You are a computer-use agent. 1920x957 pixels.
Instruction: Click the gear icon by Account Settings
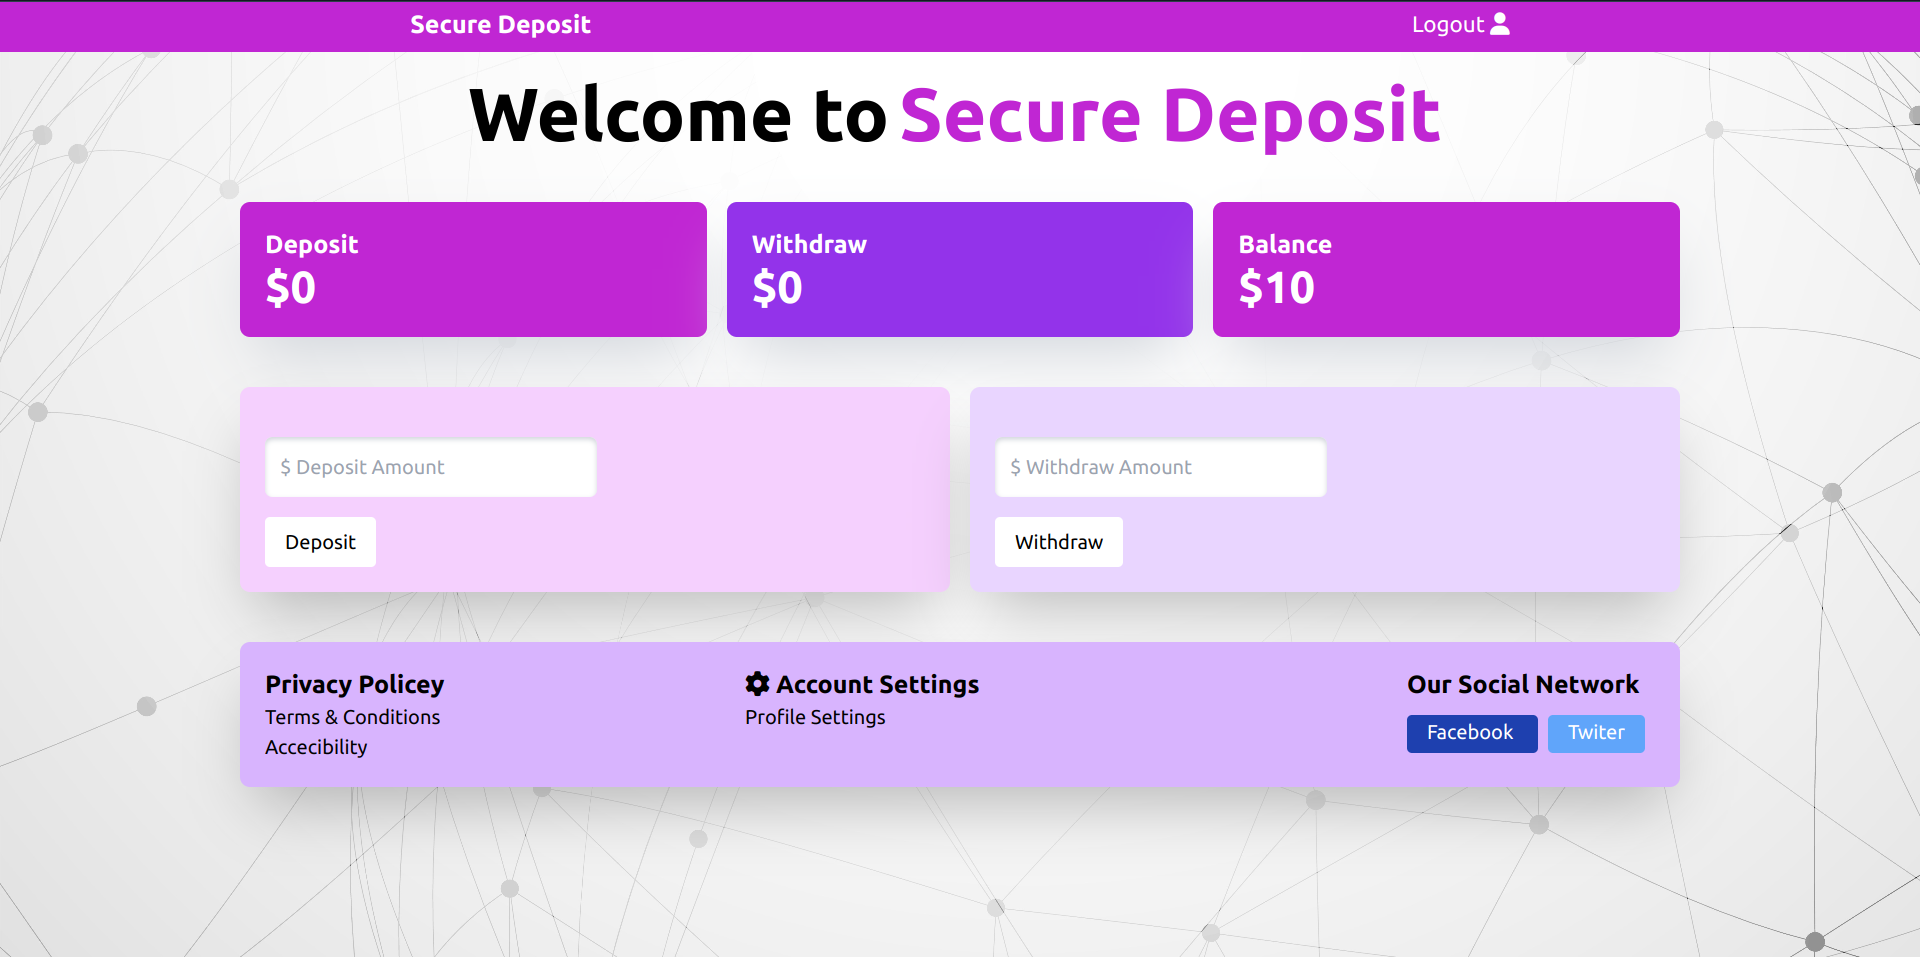click(757, 683)
